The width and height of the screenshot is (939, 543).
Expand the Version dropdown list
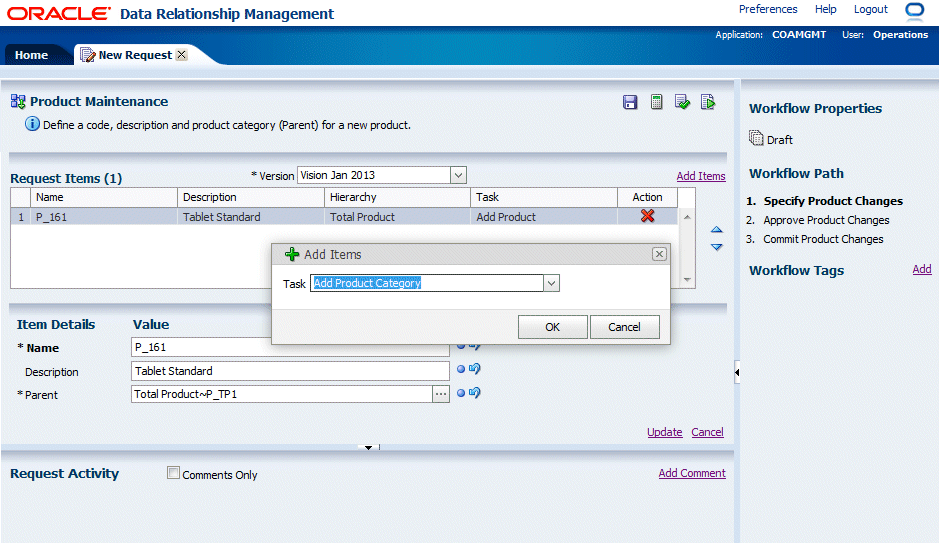coord(458,175)
